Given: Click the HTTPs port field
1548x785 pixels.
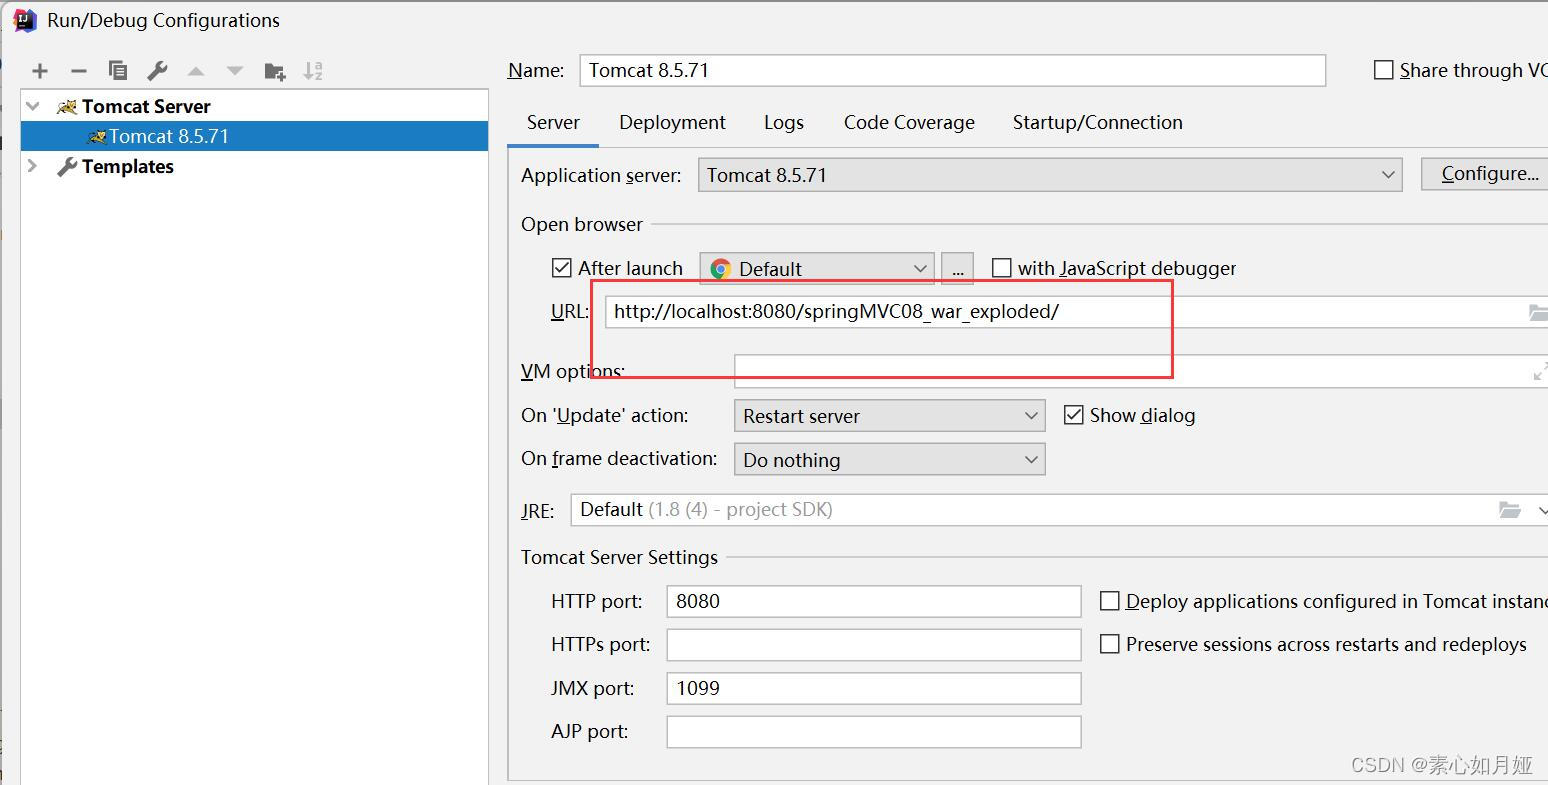Looking at the screenshot, I should coord(873,645).
